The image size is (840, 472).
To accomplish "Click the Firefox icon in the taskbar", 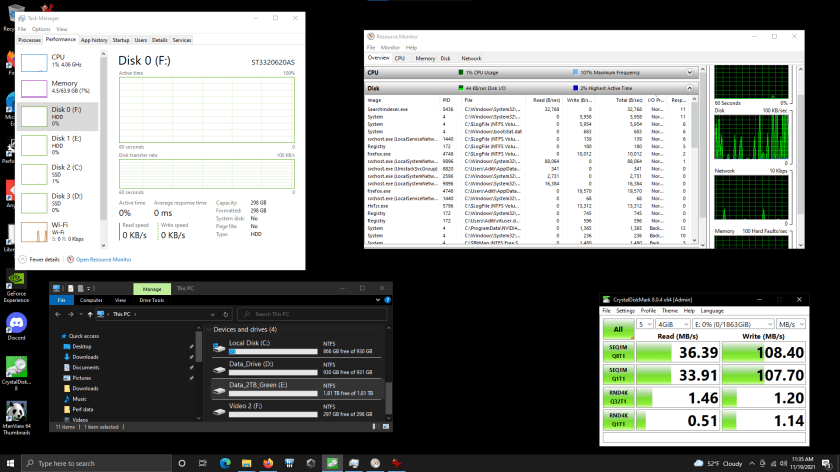I will click(268, 463).
